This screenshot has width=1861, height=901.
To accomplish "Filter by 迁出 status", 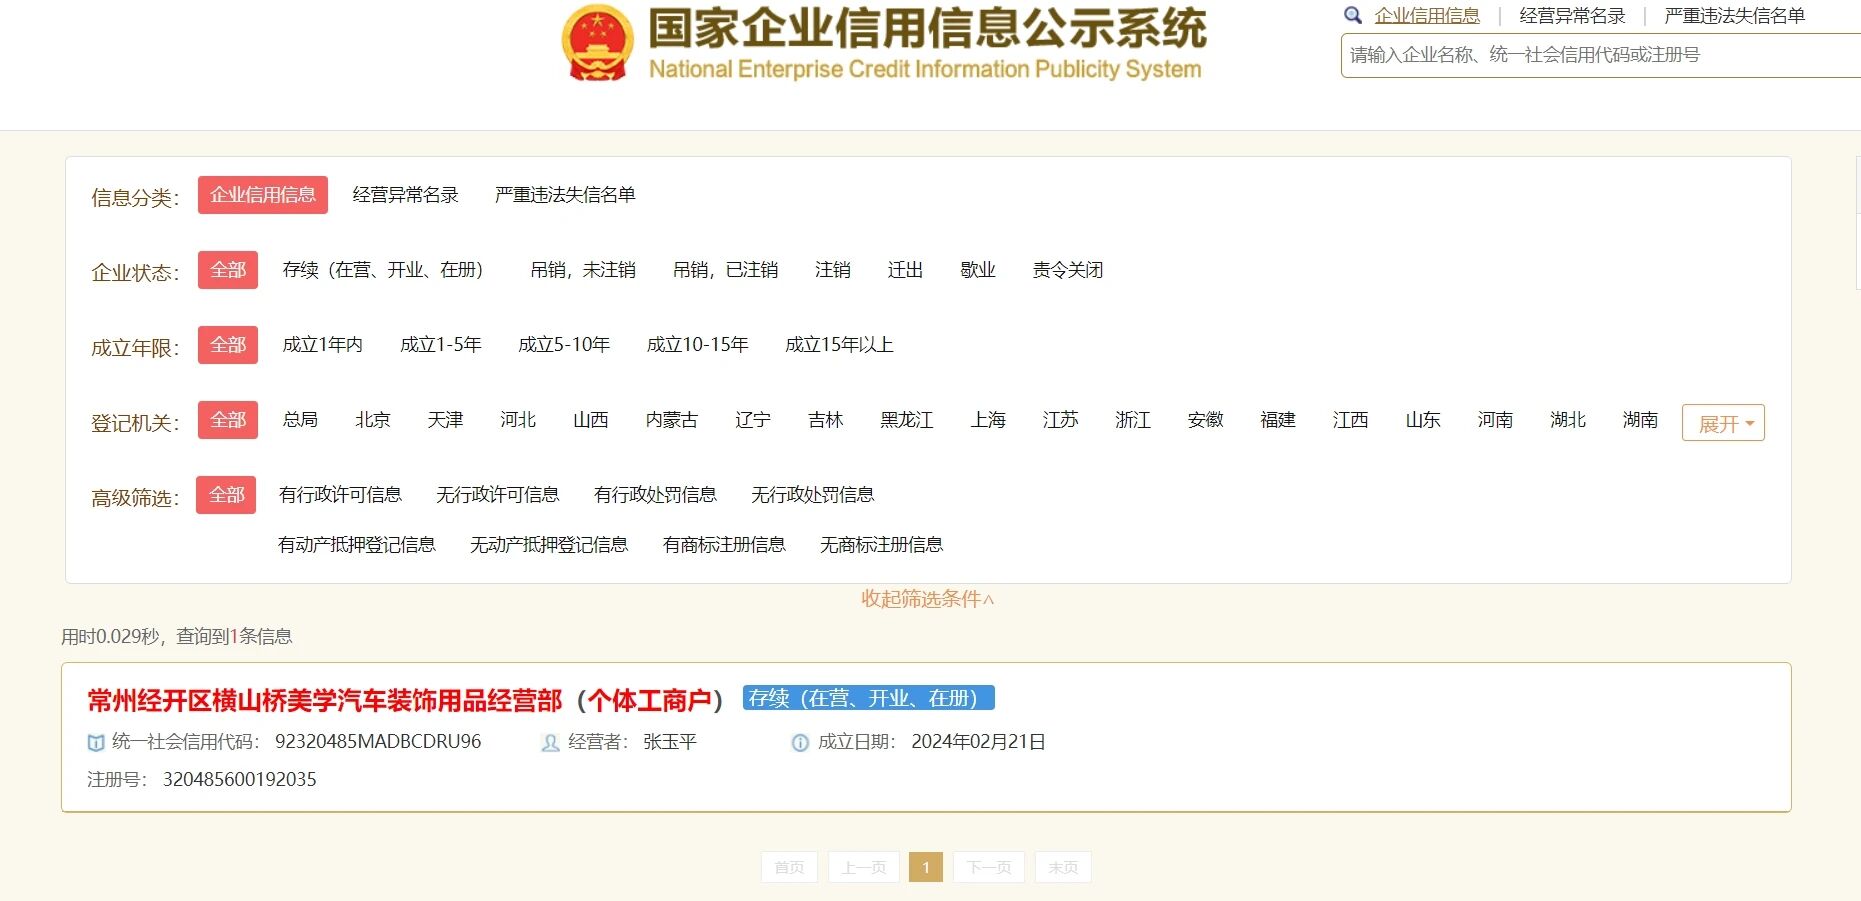I will tap(905, 270).
